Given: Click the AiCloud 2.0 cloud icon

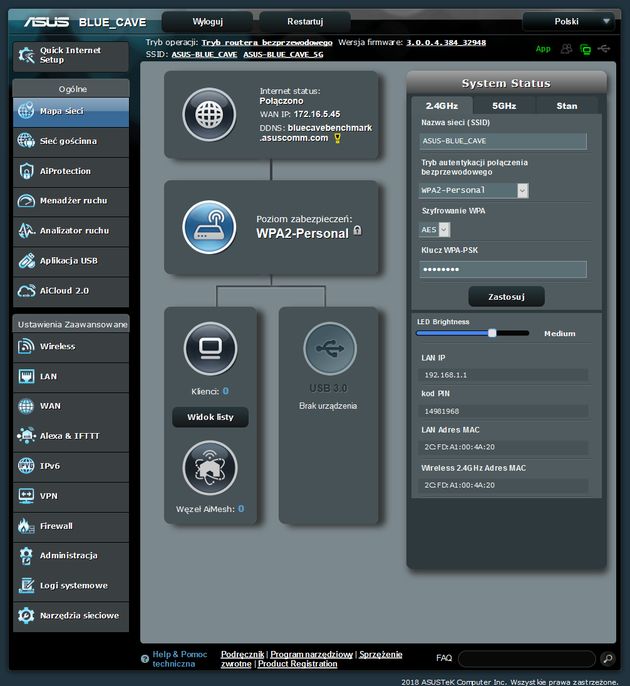Looking at the screenshot, I should 26,290.
